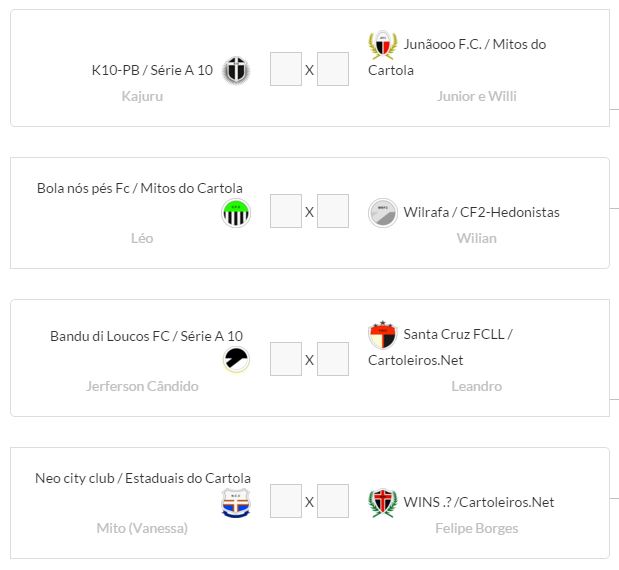Focus the Wilrafa score input box
This screenshot has height=570, width=619.
point(333,212)
